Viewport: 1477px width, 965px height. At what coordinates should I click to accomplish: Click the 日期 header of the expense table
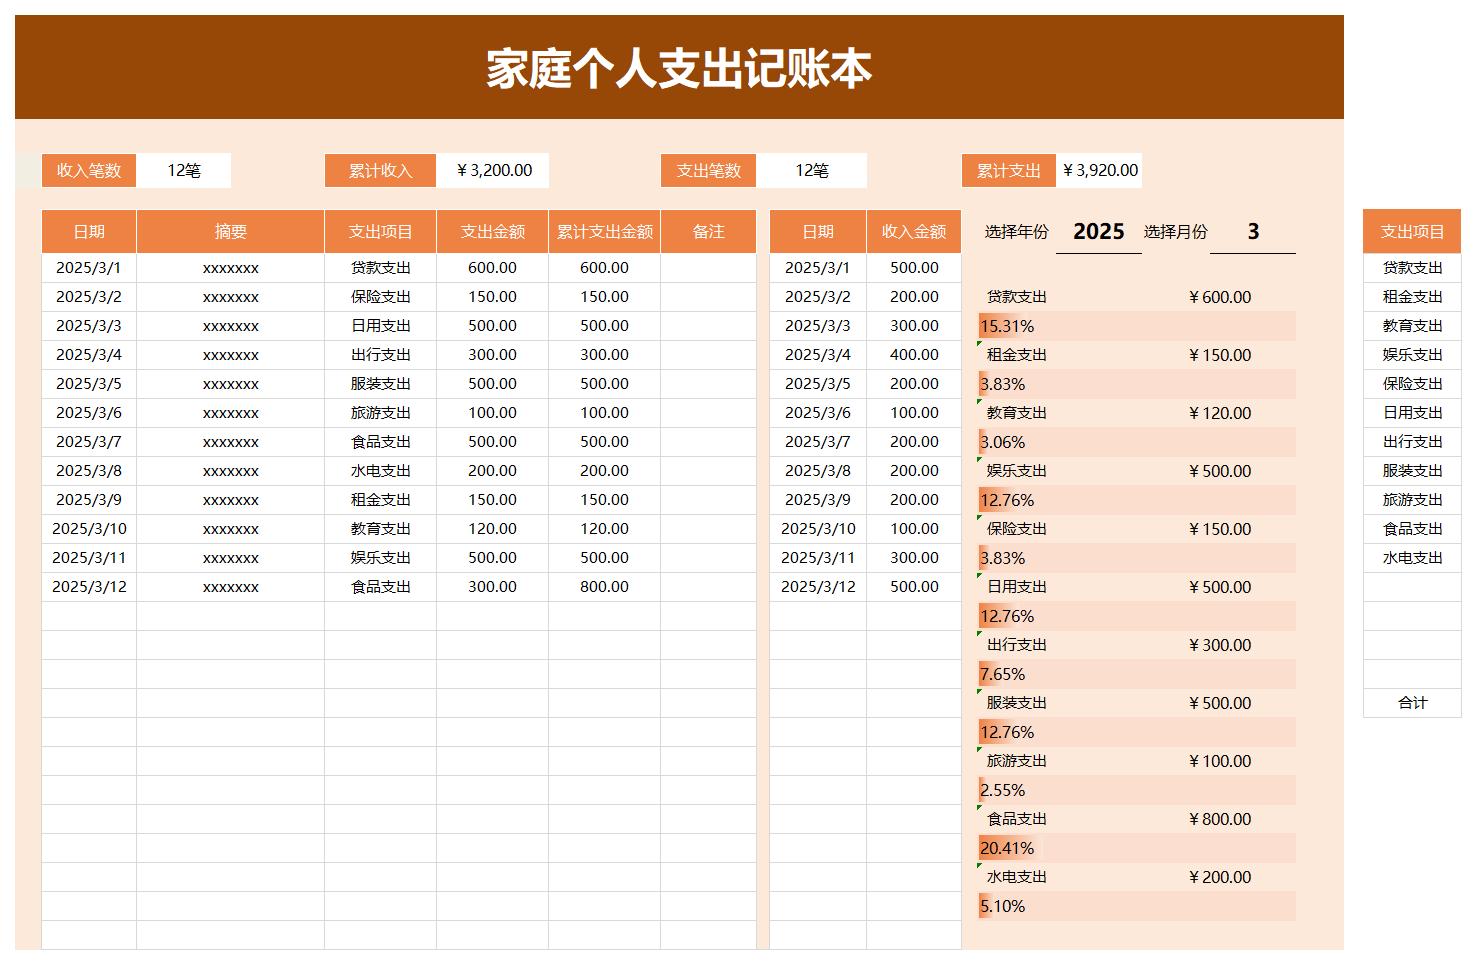click(89, 231)
